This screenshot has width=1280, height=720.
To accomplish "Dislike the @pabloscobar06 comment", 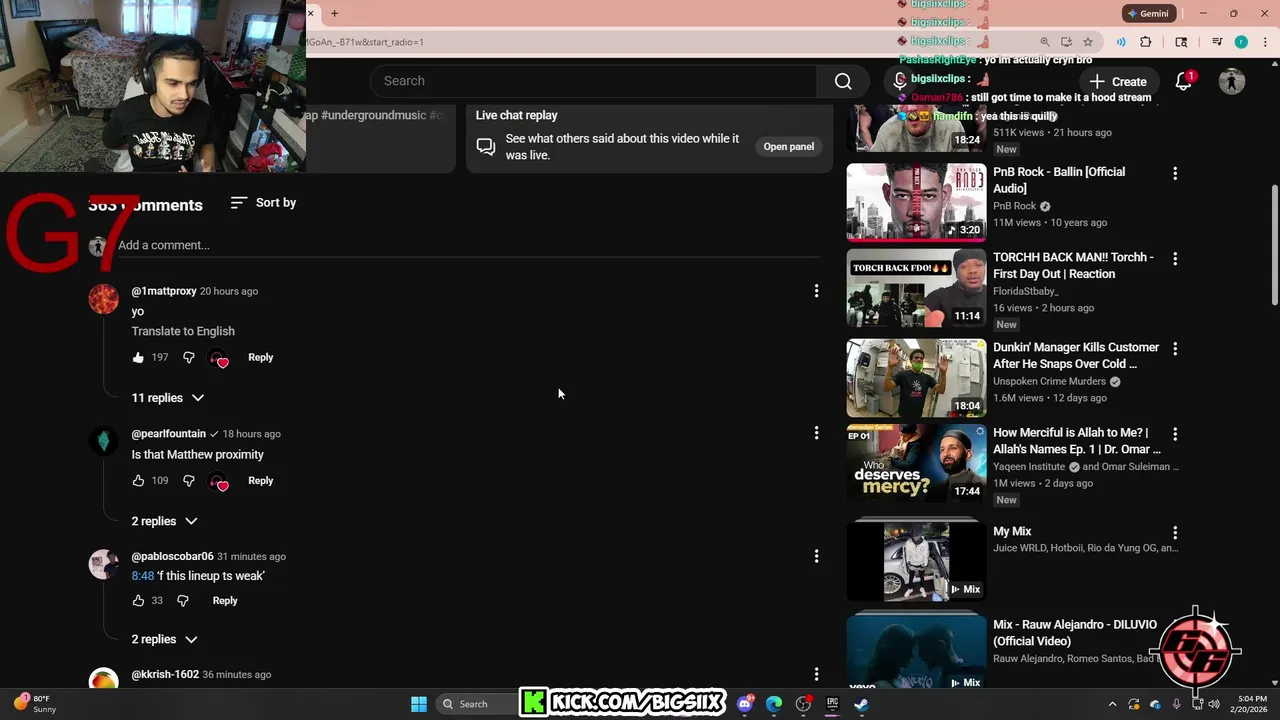I will tap(183, 600).
